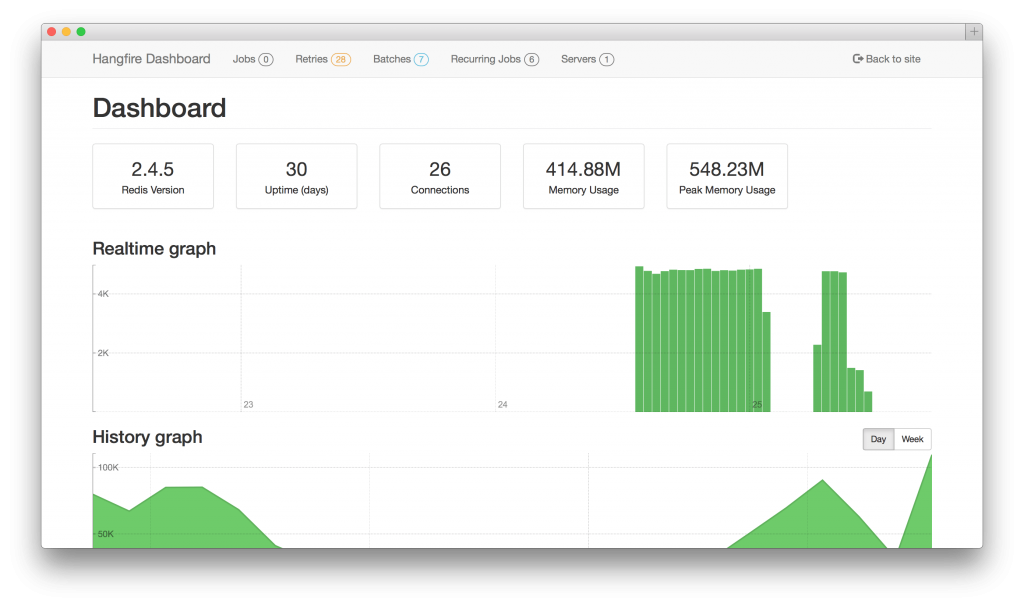Keep history graph on Day view

878,439
